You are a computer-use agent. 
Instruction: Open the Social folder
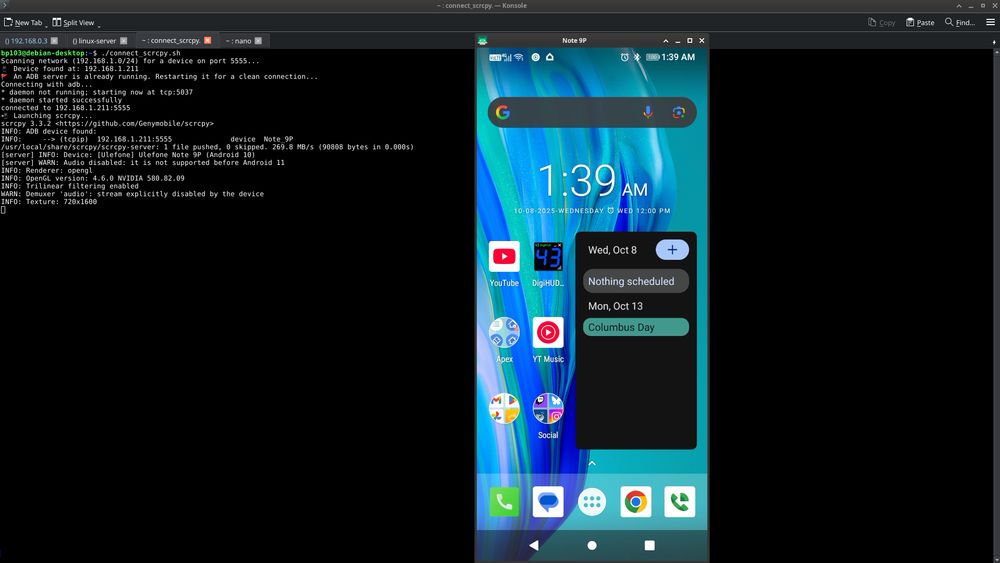[x=548, y=408]
